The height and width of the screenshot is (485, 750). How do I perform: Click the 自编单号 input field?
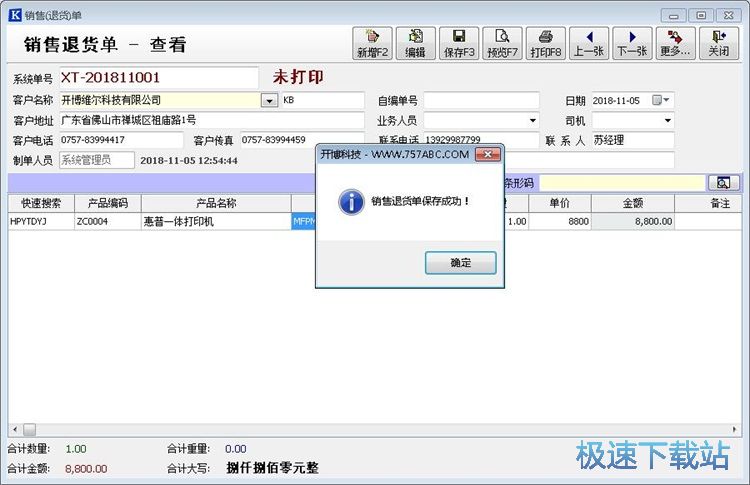point(481,100)
